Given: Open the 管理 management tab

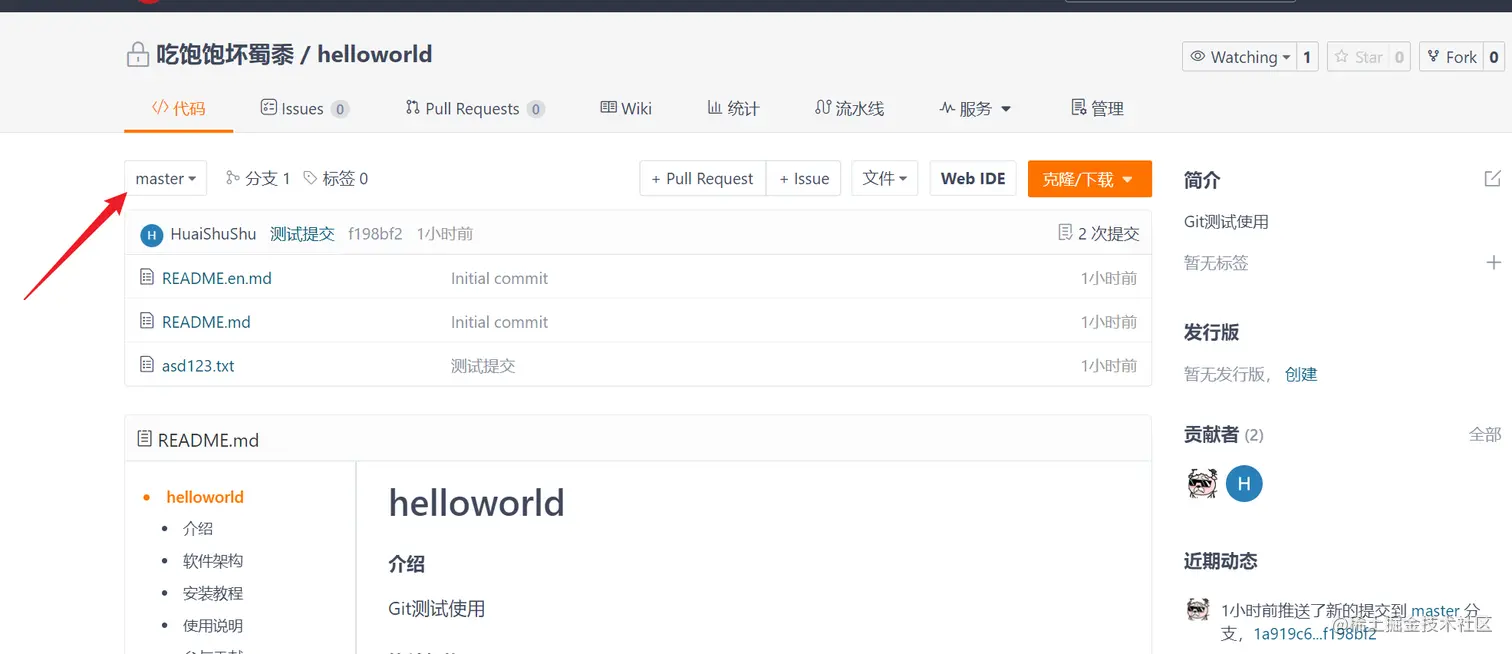Looking at the screenshot, I should [x=1097, y=108].
